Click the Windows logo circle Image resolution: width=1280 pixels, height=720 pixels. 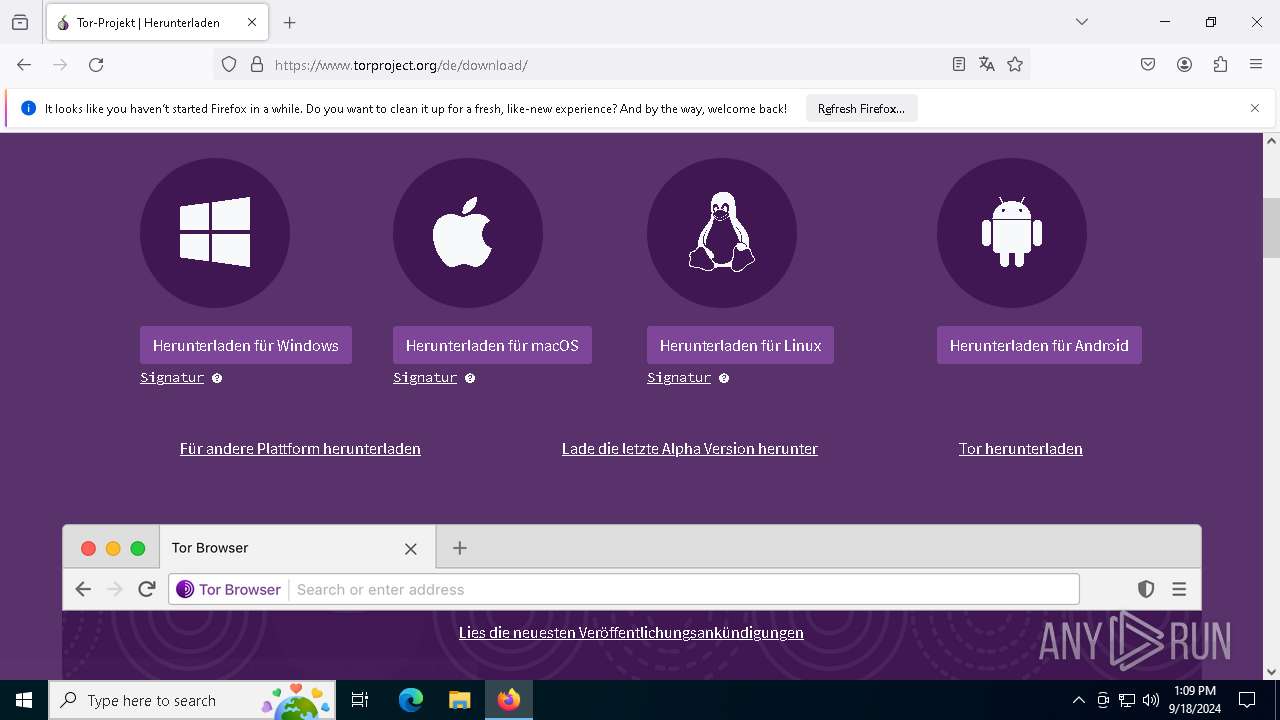215,233
